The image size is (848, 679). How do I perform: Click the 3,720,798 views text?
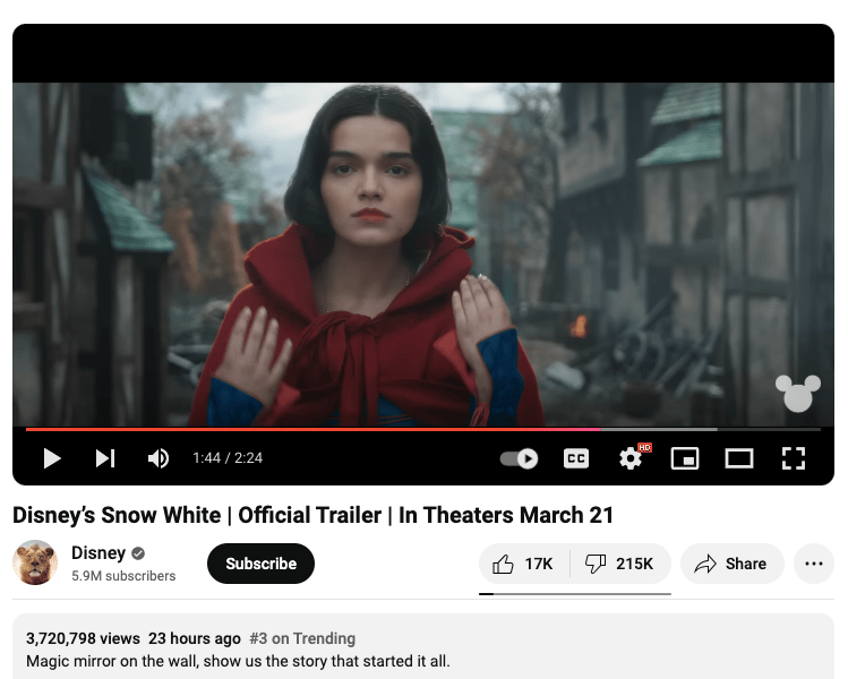(83, 638)
